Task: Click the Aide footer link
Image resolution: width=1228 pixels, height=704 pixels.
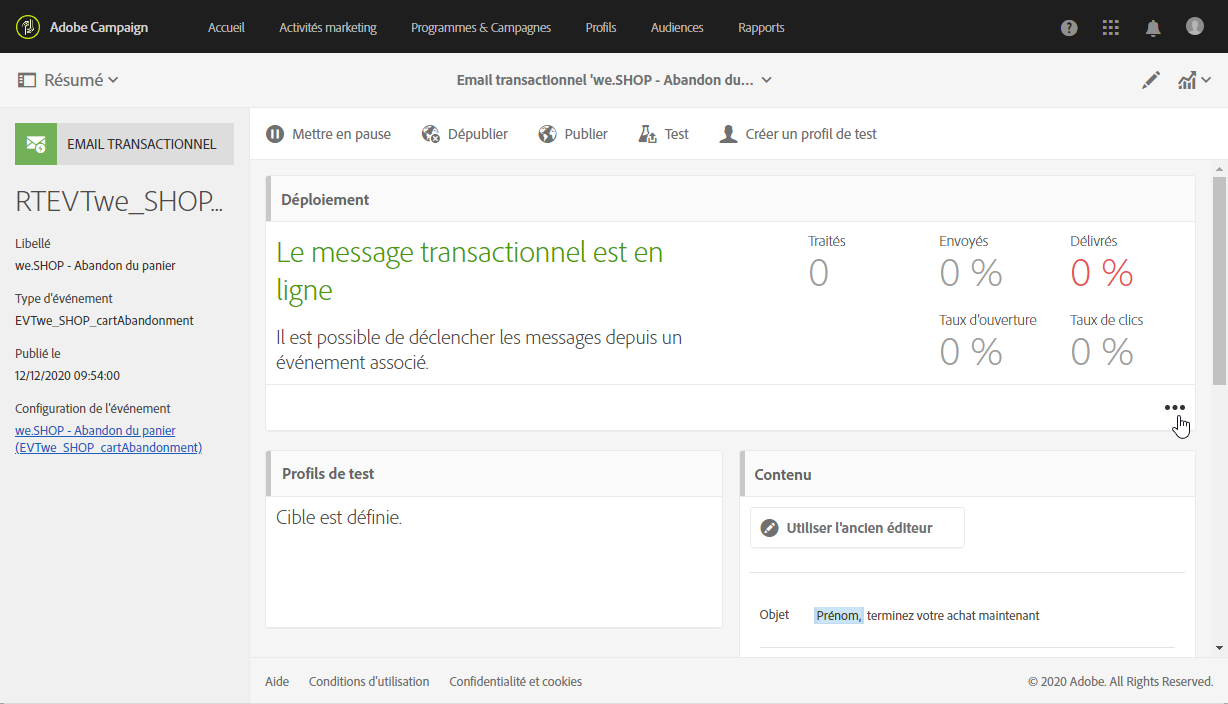Action: pos(277,682)
